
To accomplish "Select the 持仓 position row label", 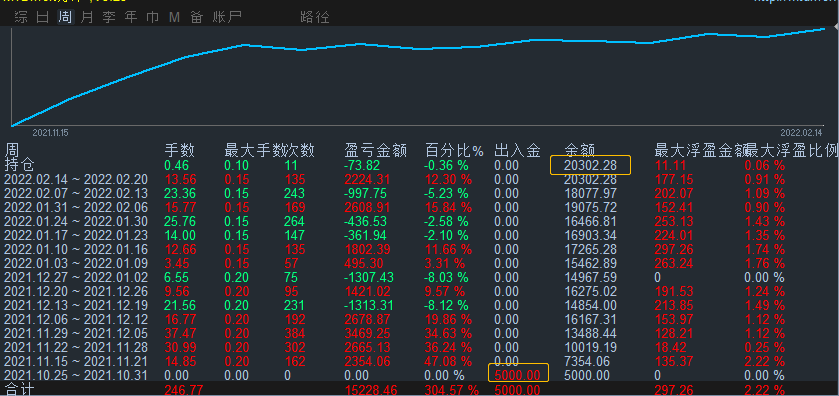I will click(x=19, y=164).
